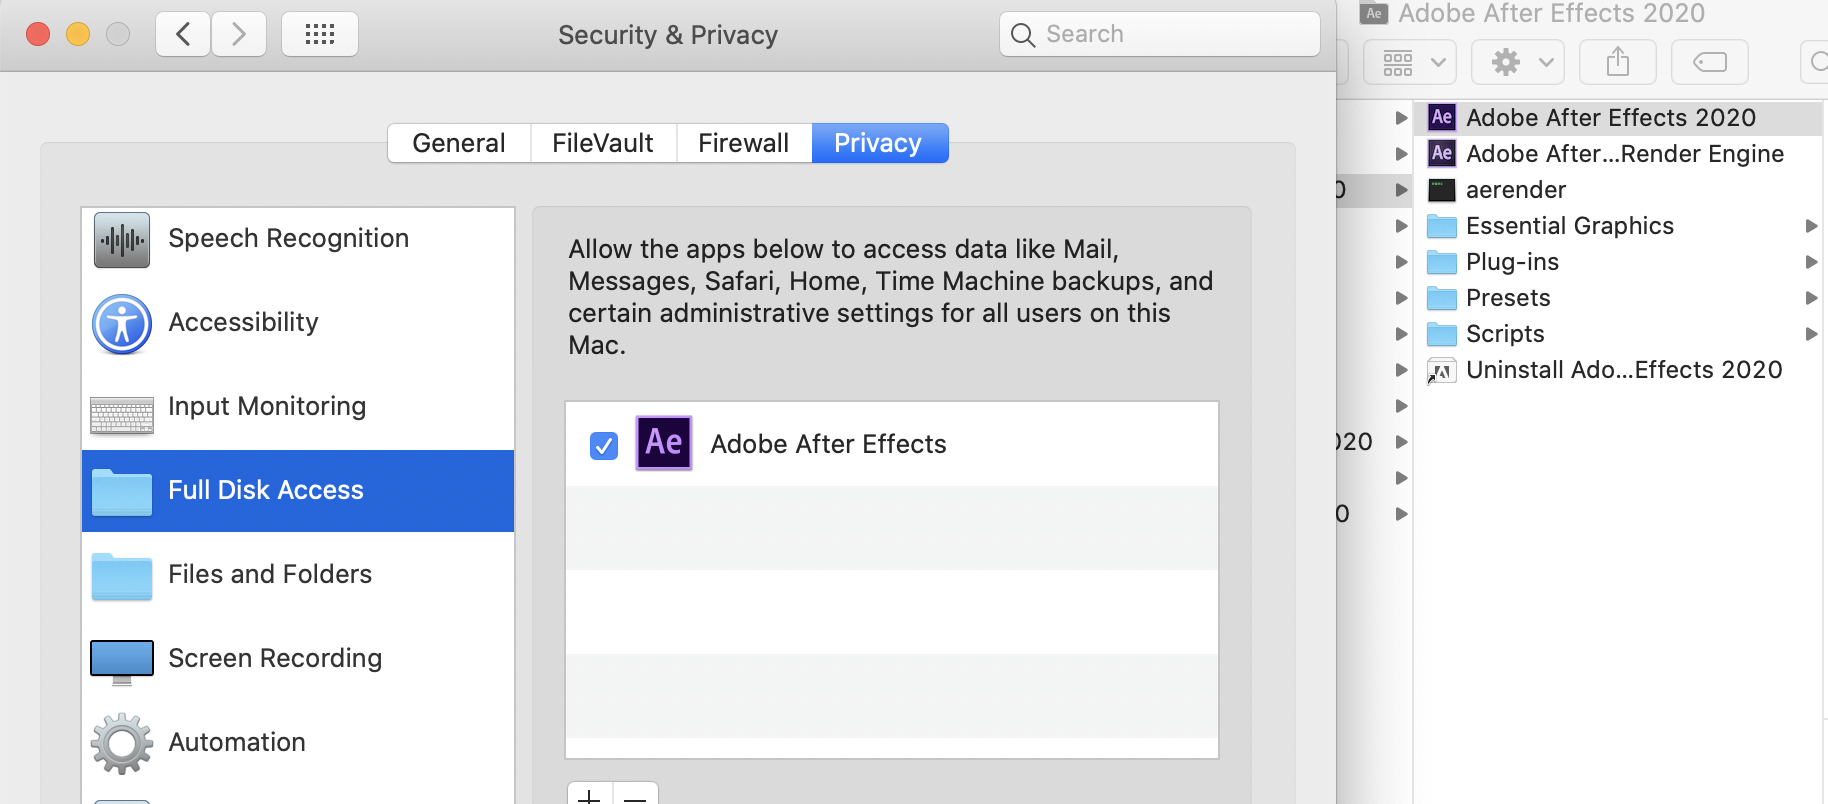1828x804 pixels.
Task: Click the aerender terminal icon
Action: (x=1443, y=189)
